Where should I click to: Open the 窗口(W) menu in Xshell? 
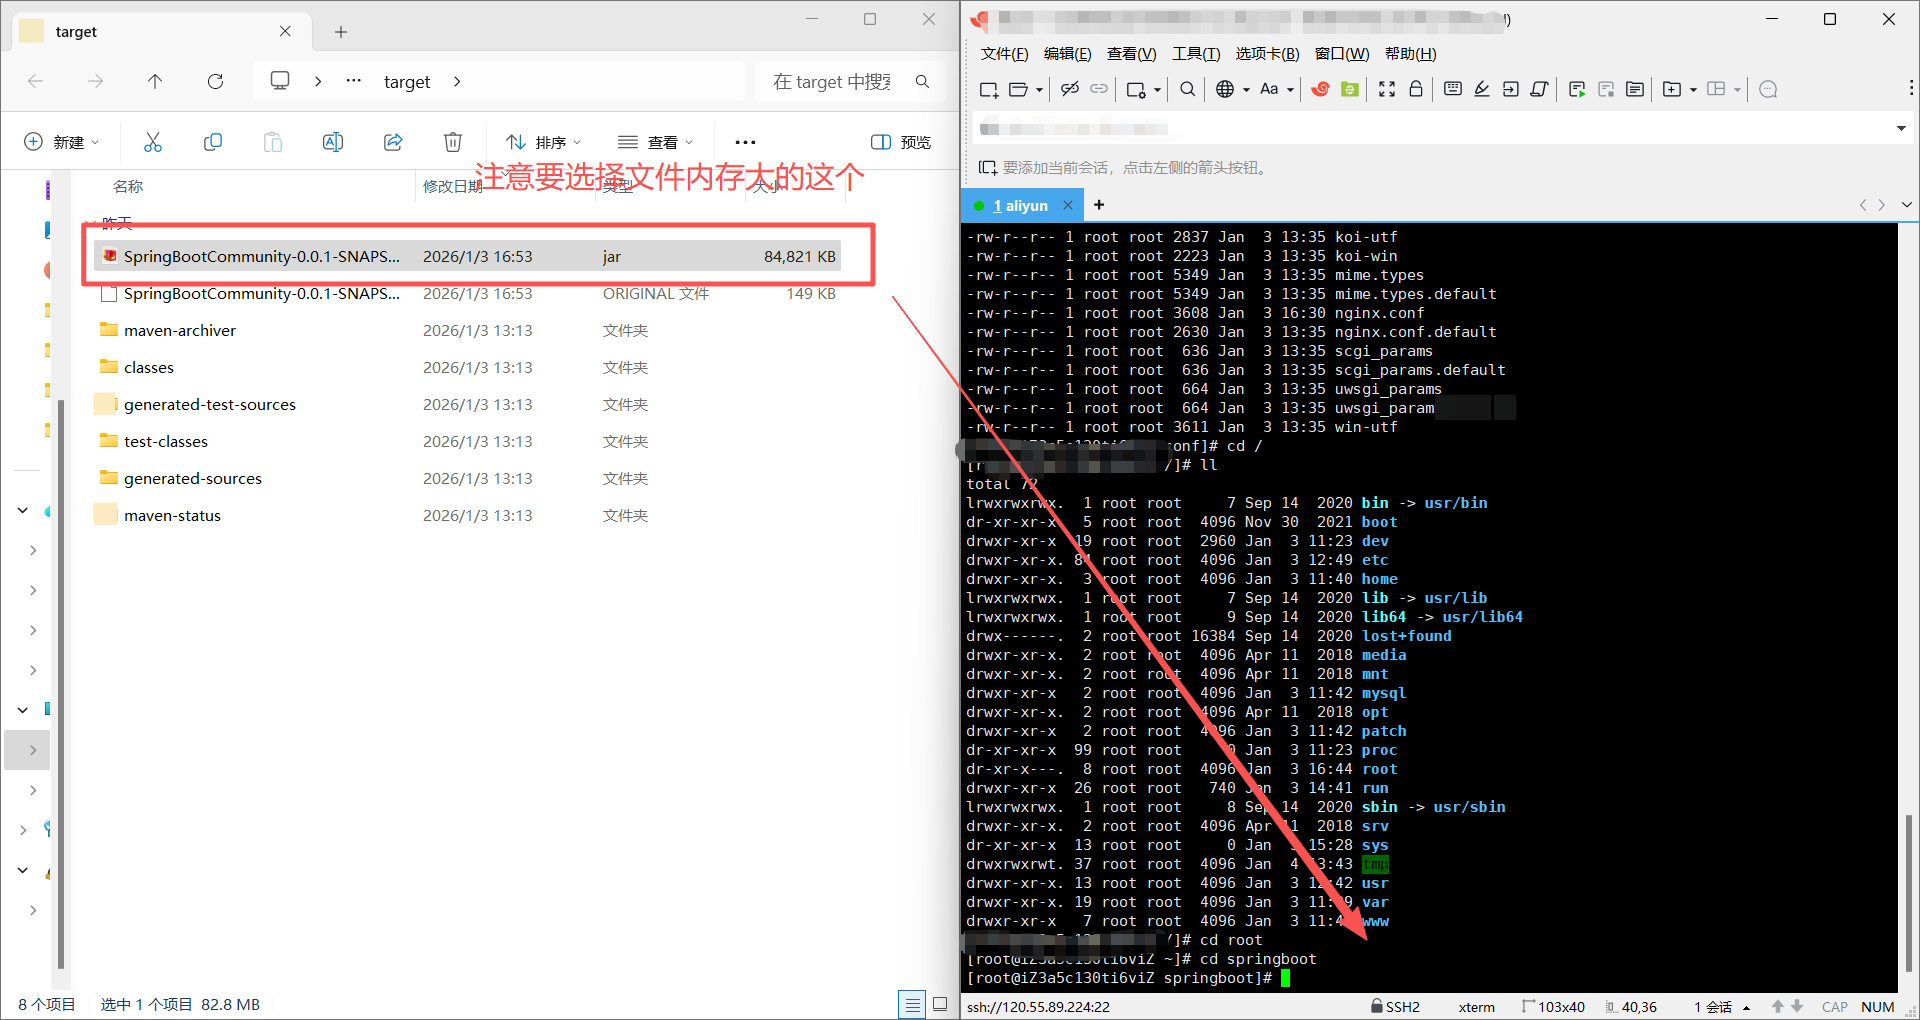[x=1341, y=54]
